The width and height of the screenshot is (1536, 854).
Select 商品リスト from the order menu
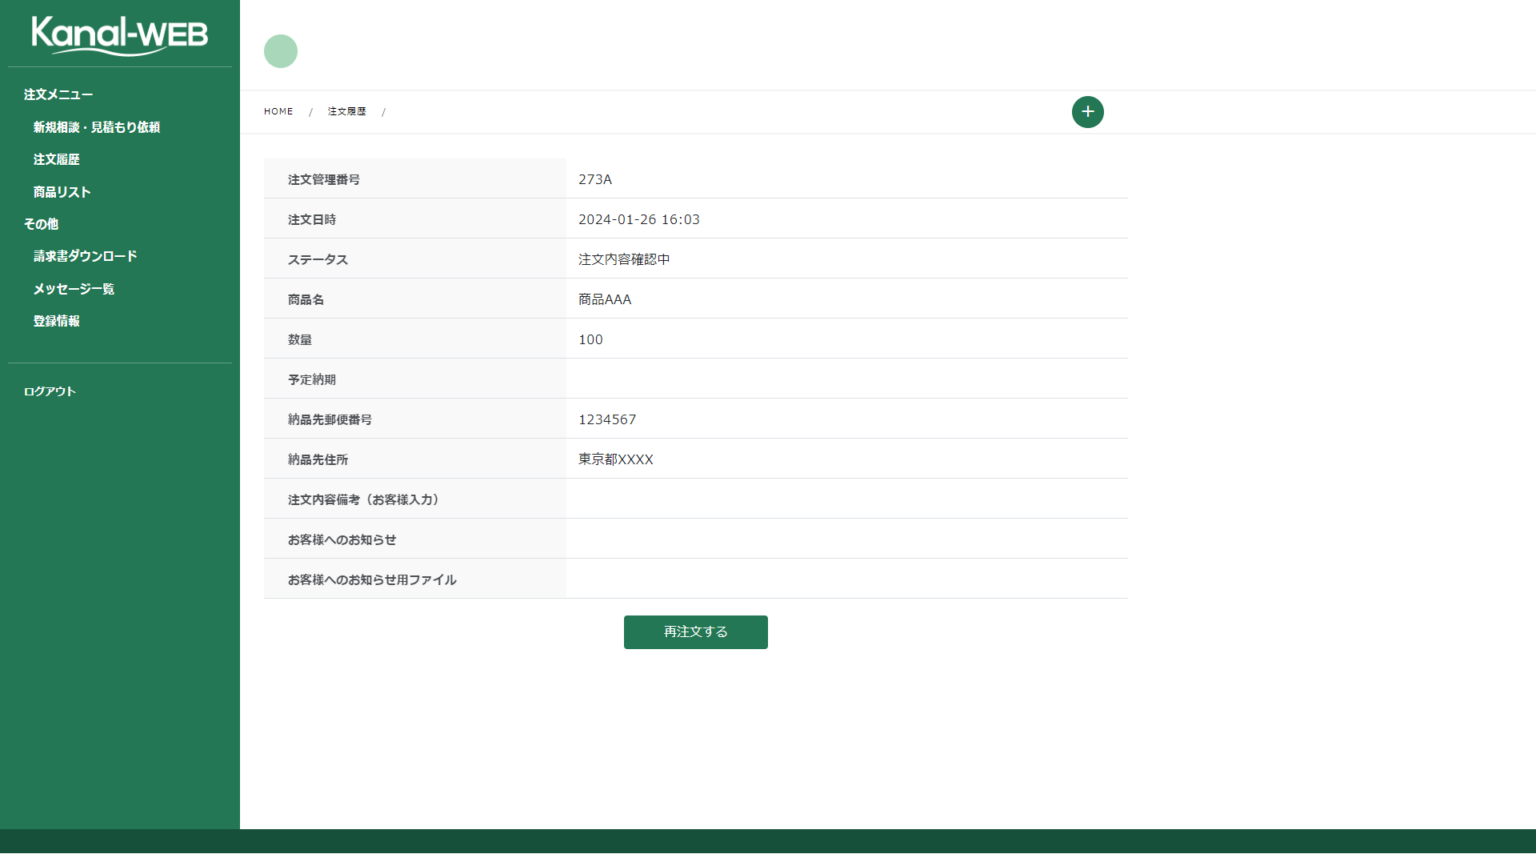point(61,191)
